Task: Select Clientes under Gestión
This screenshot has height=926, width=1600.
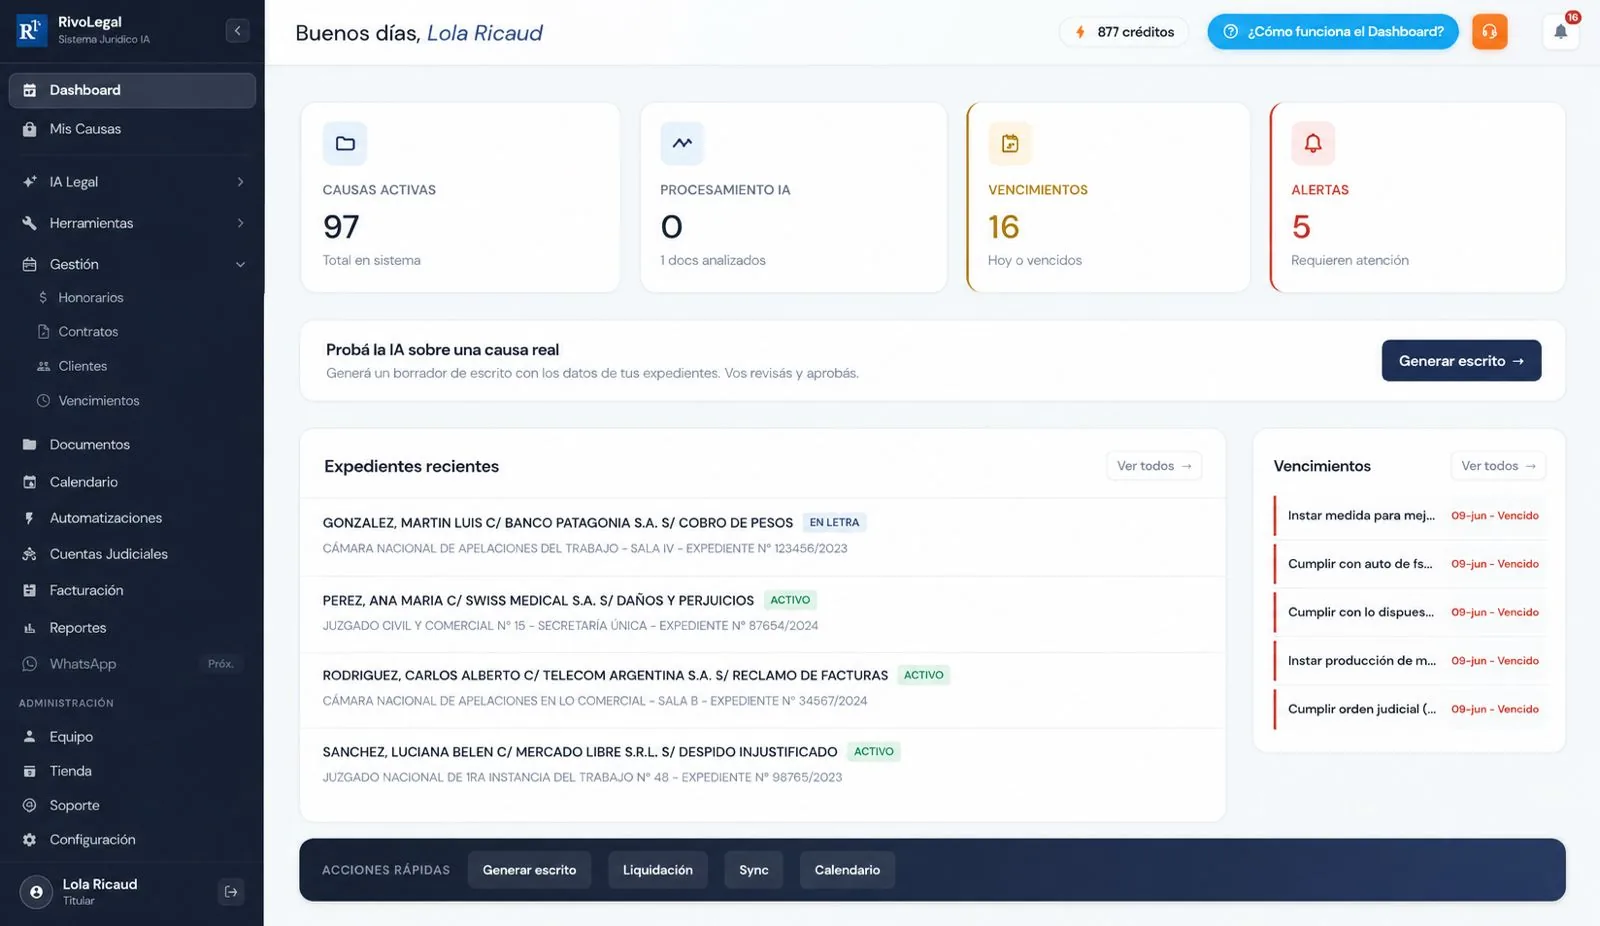Action: tap(82, 366)
